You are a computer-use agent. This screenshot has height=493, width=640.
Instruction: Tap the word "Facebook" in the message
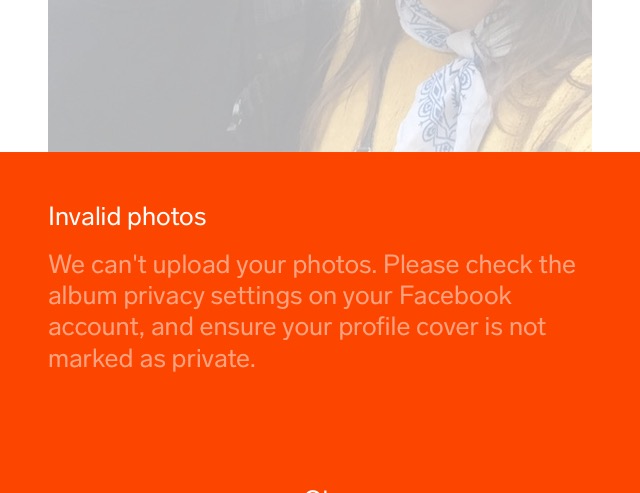(x=455, y=295)
